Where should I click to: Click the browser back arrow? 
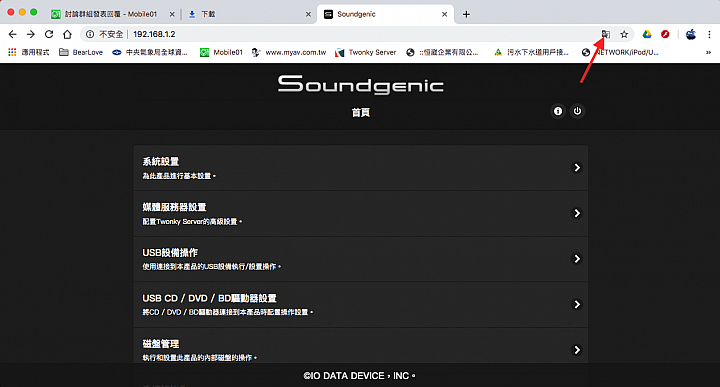[x=12, y=34]
